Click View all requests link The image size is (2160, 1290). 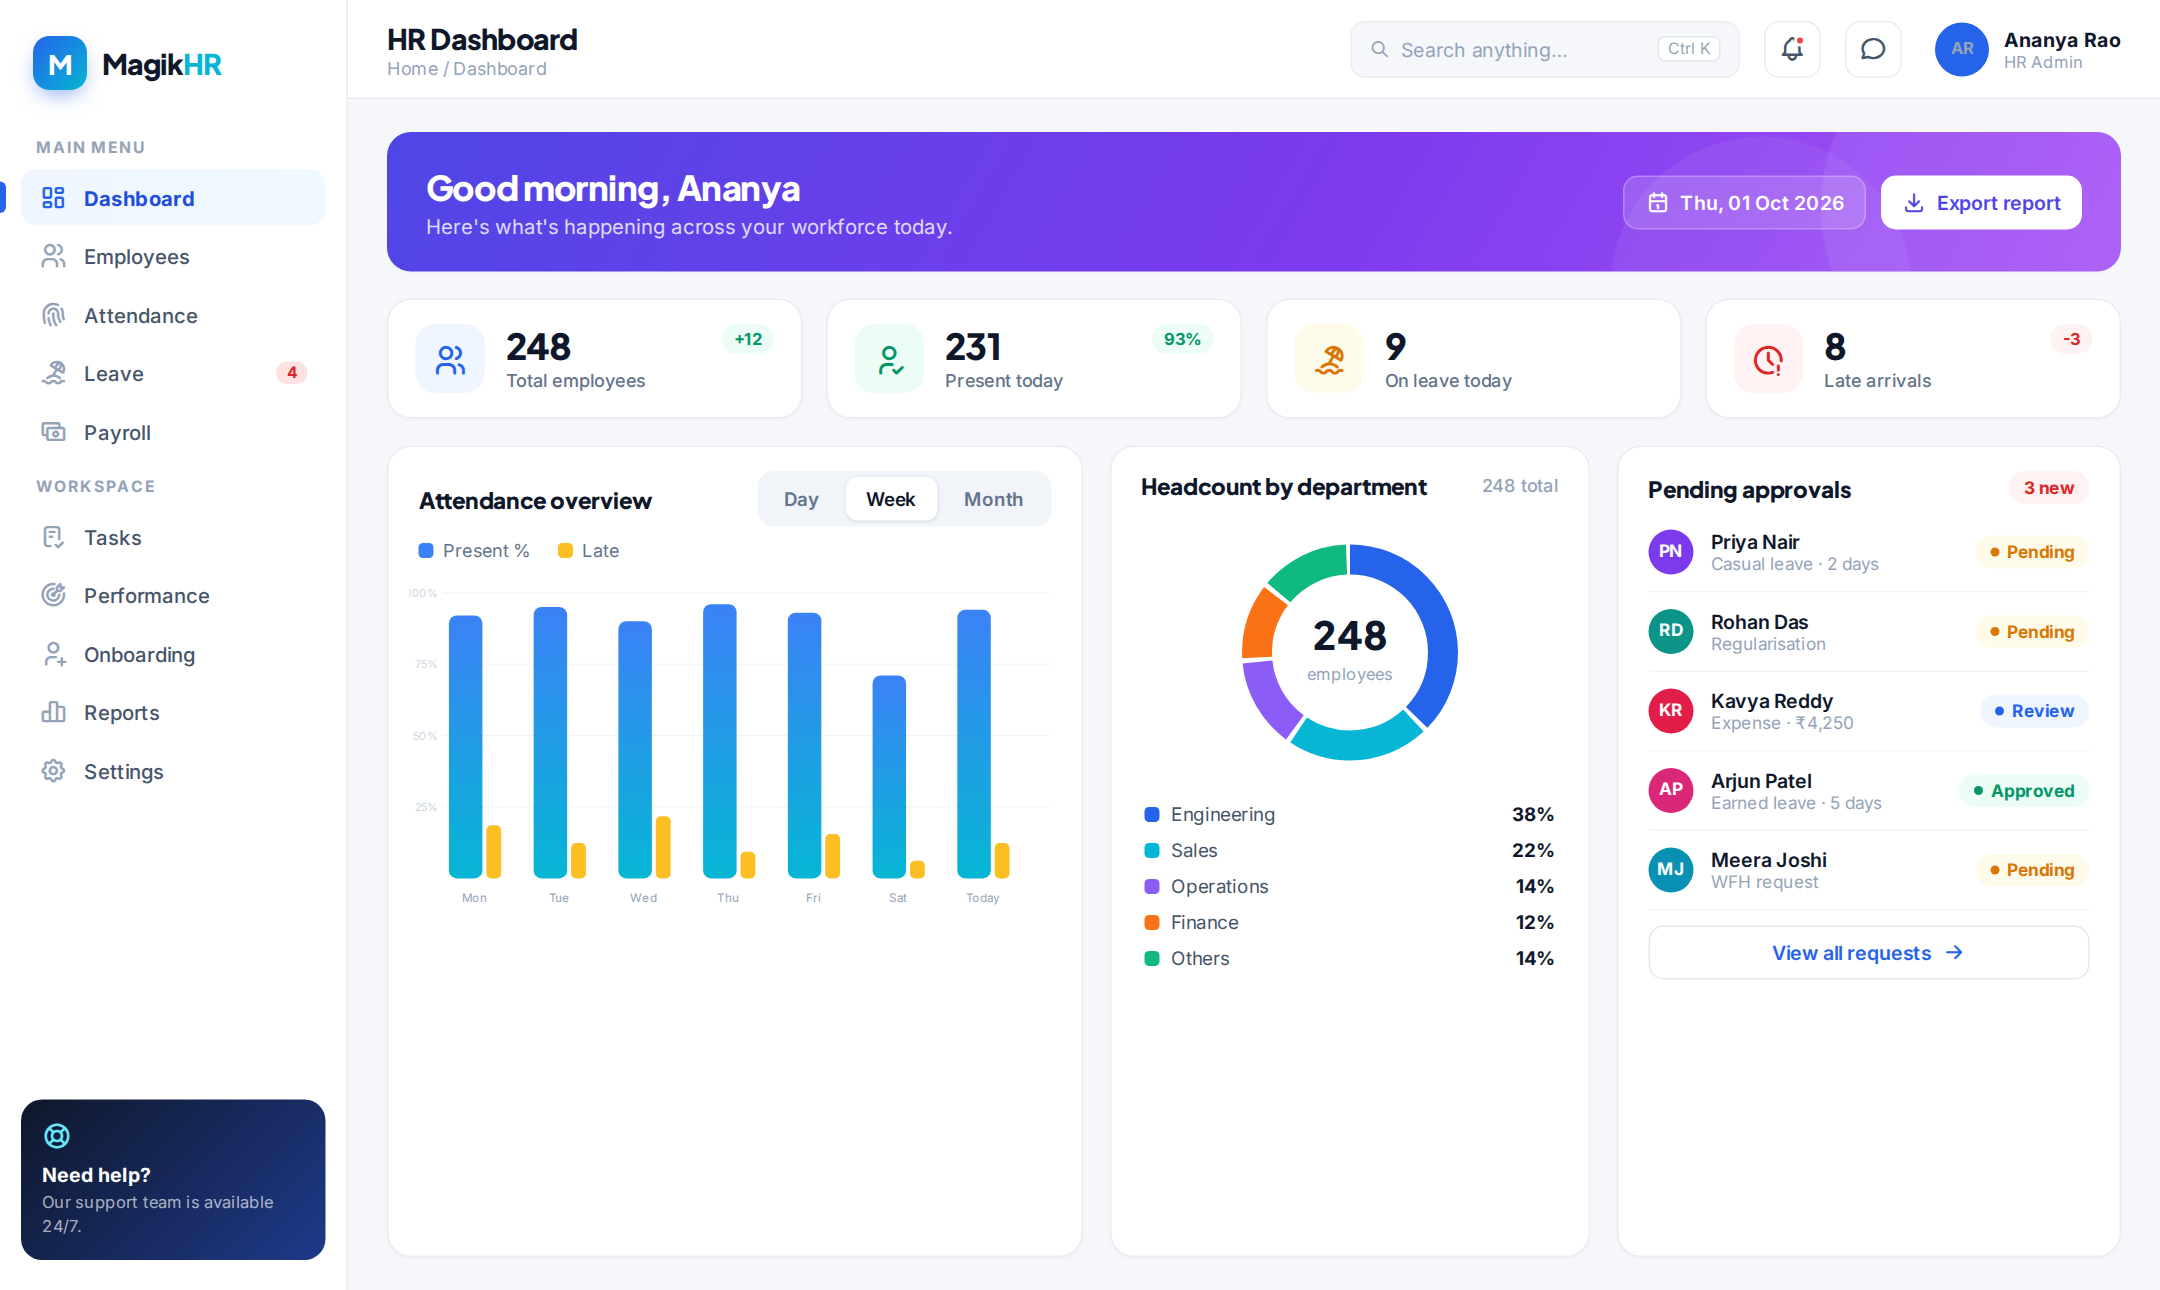[x=1868, y=953]
